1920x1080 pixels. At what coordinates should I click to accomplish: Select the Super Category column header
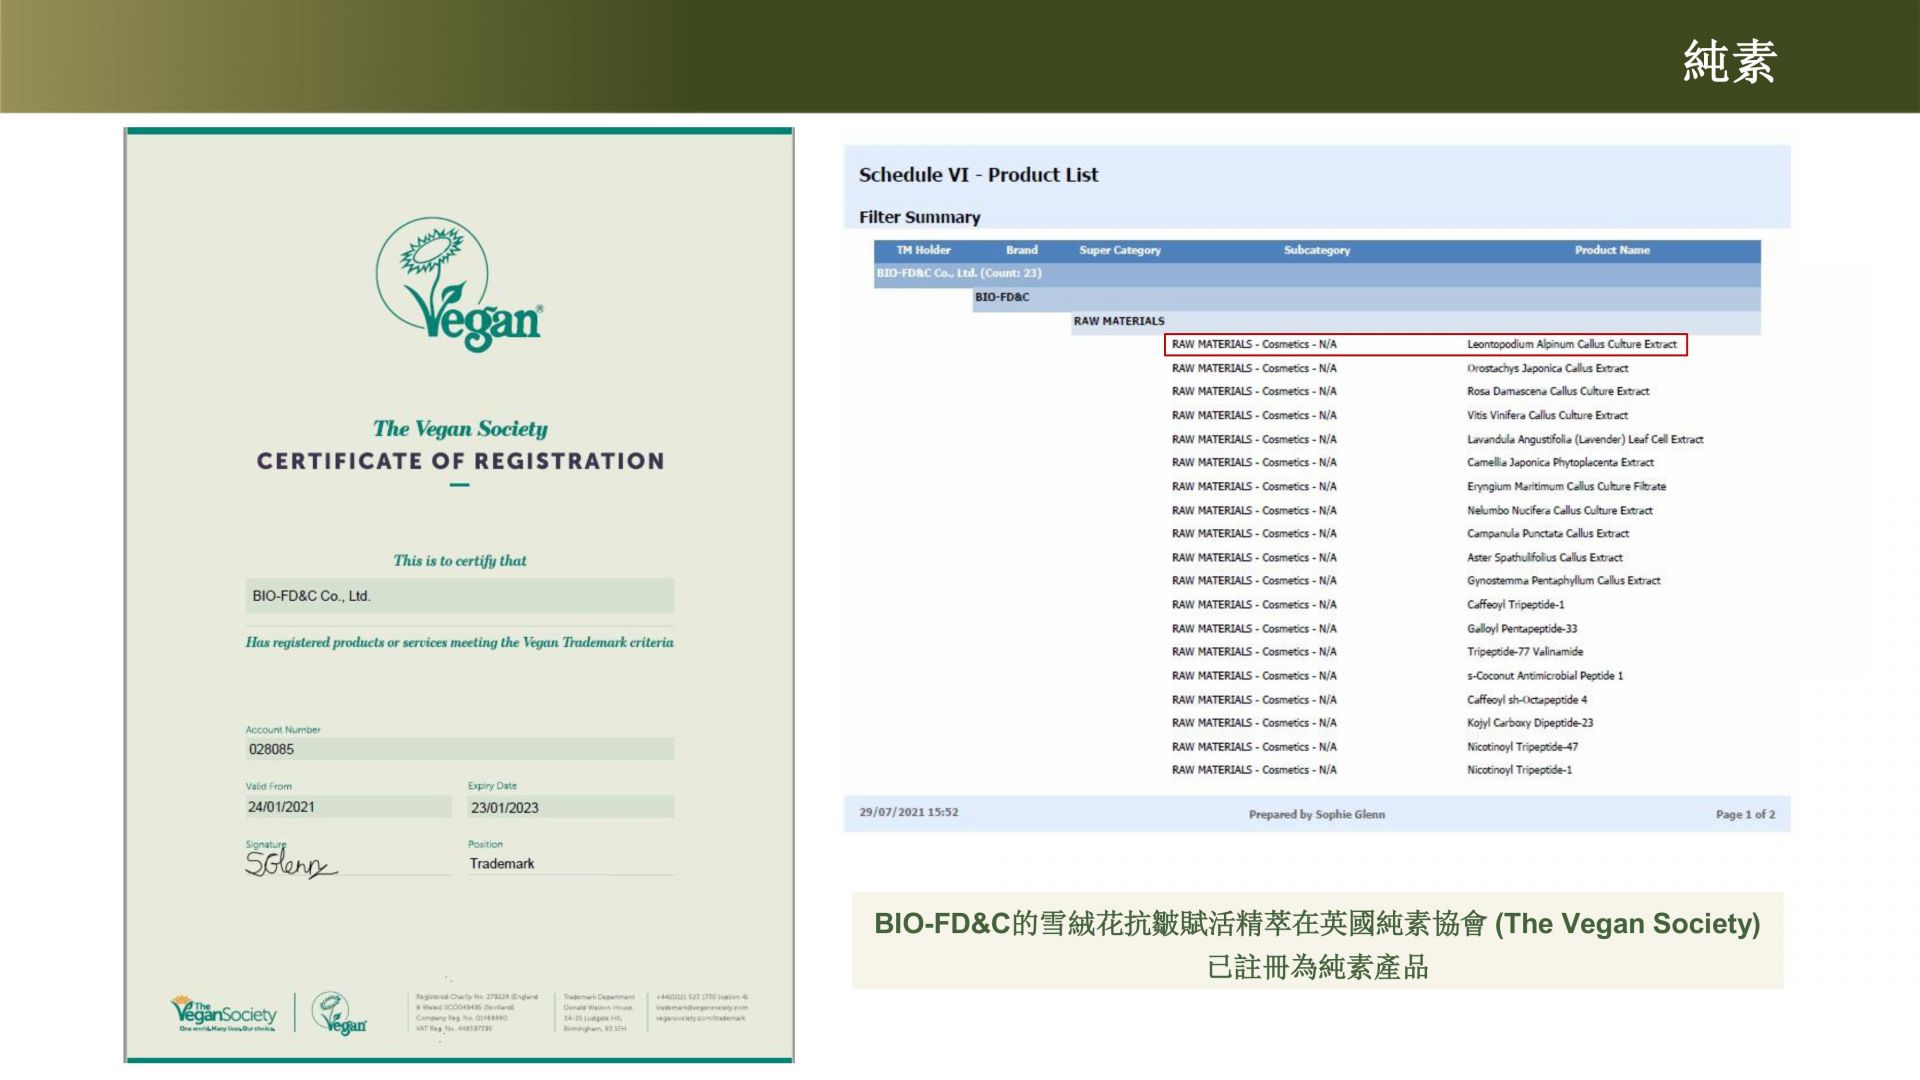click(1119, 250)
